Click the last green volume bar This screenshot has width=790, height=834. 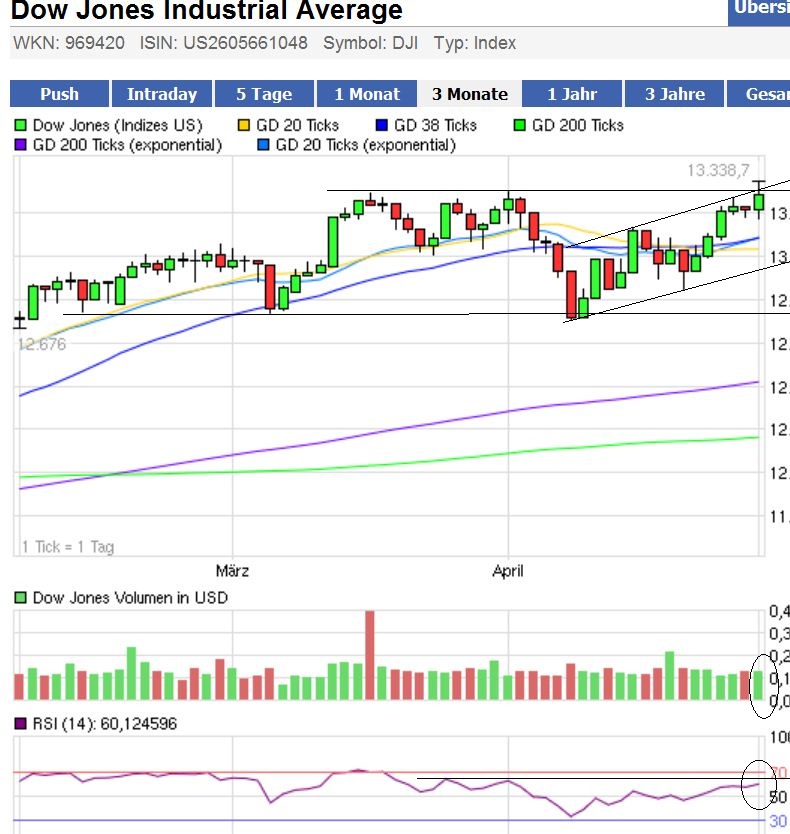[758, 685]
